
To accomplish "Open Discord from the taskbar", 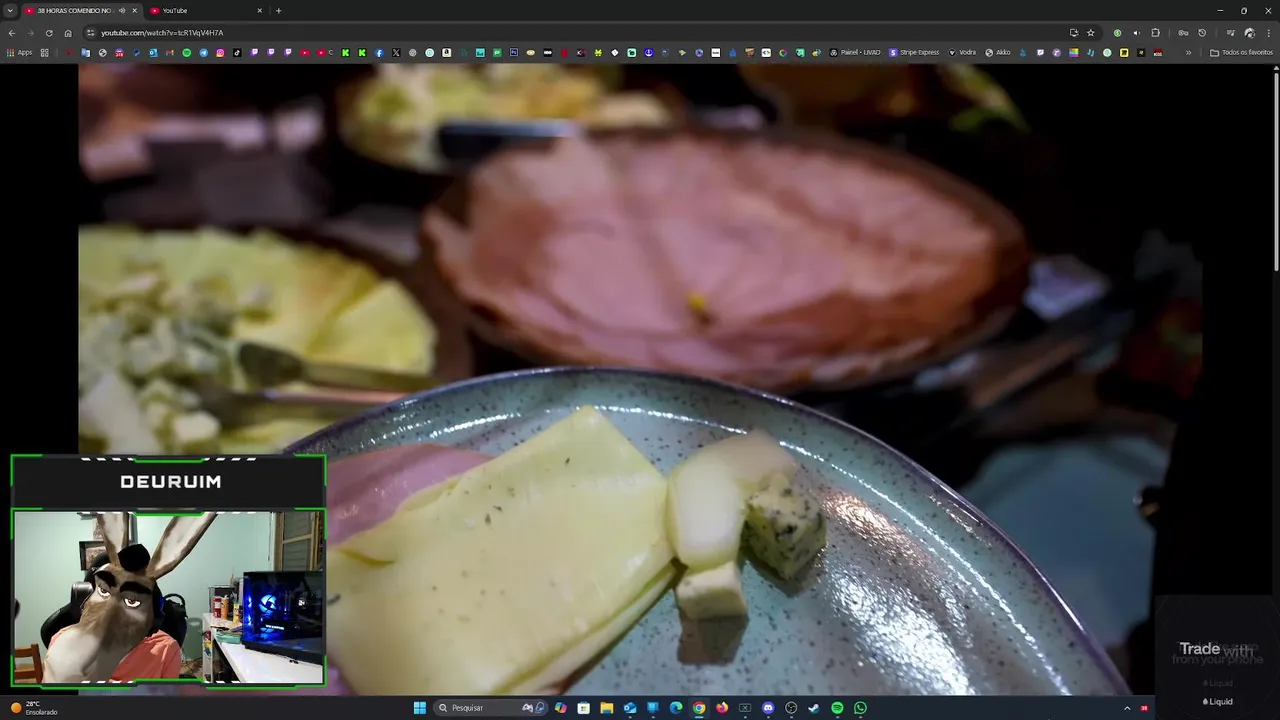I will point(768,708).
